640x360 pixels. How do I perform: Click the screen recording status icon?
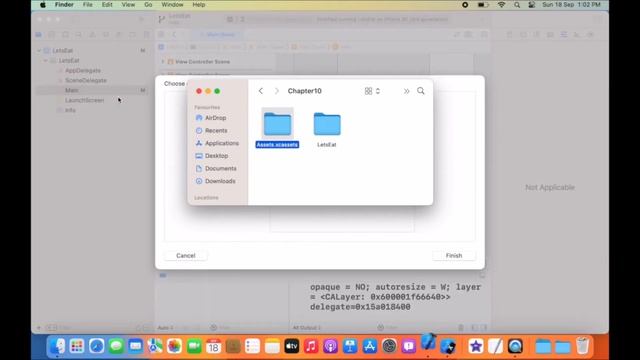(465, 5)
